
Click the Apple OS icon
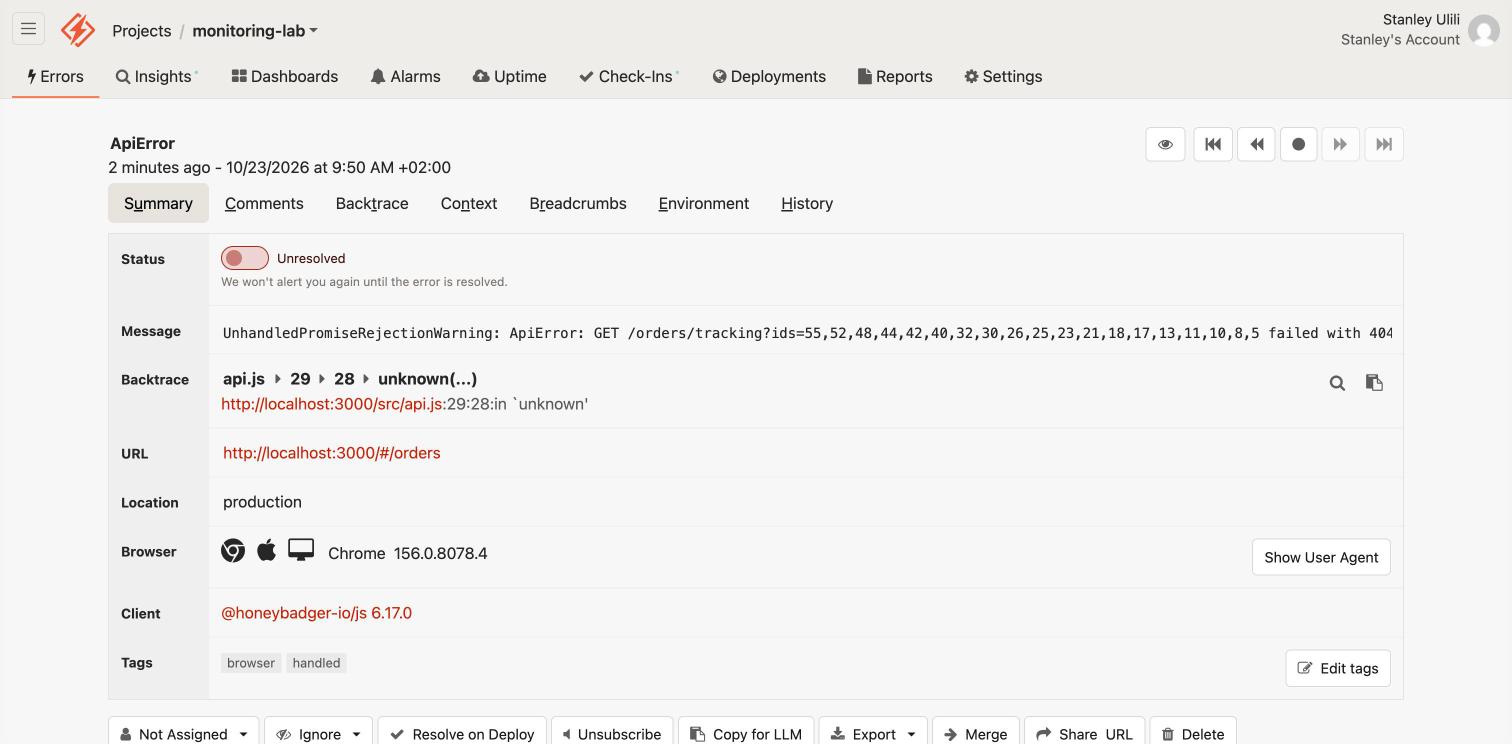[x=266, y=550]
